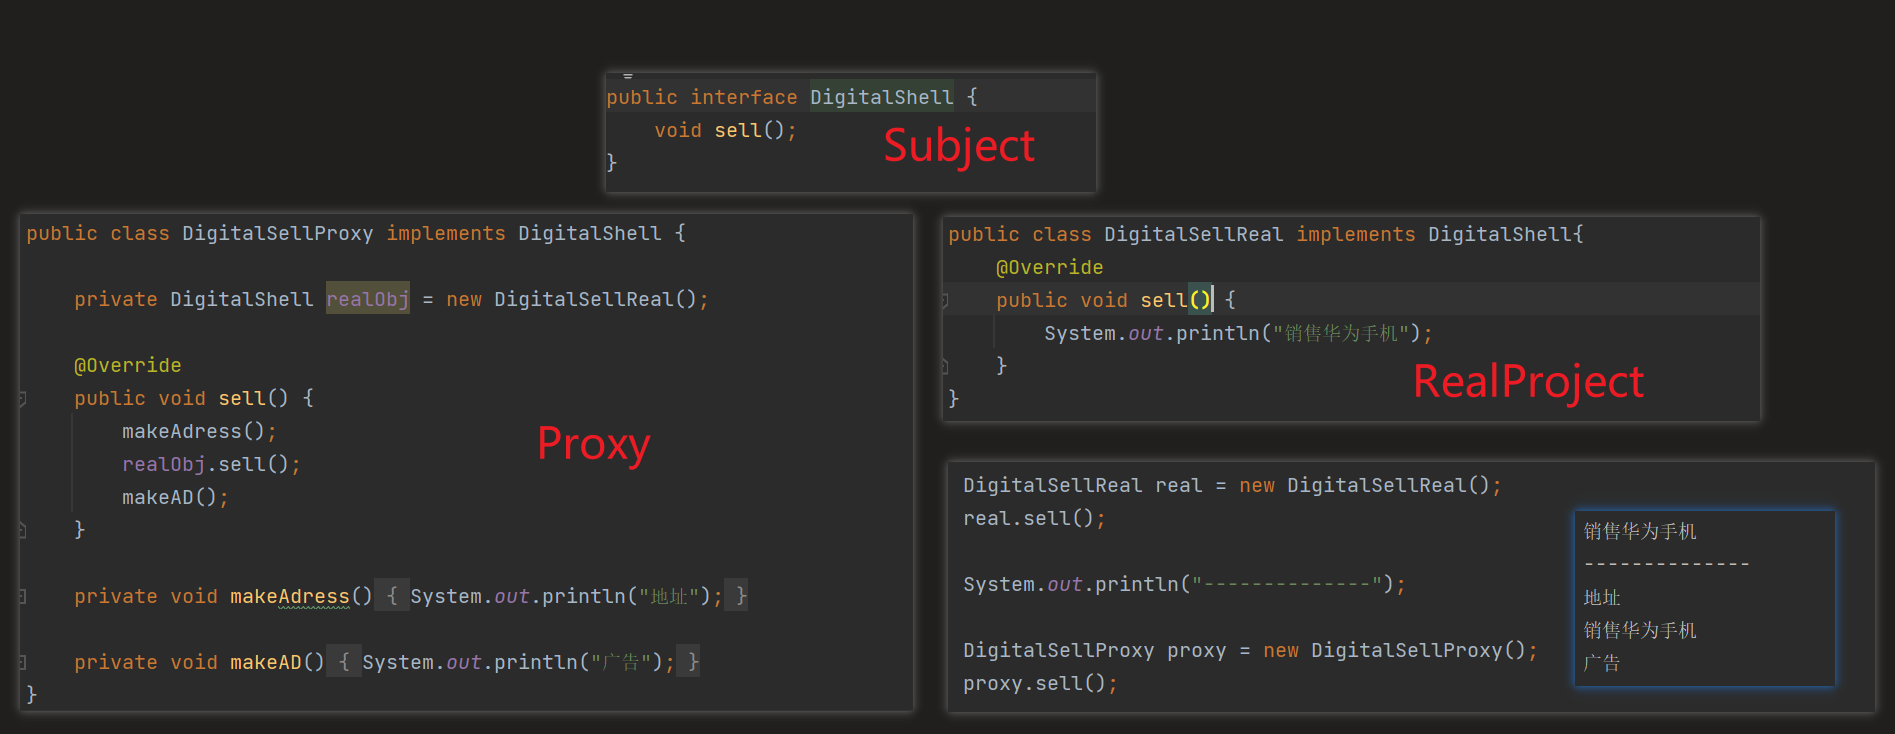1895x734 pixels.
Task: Click the dashed separator line in the output box
Action: tap(1667, 564)
